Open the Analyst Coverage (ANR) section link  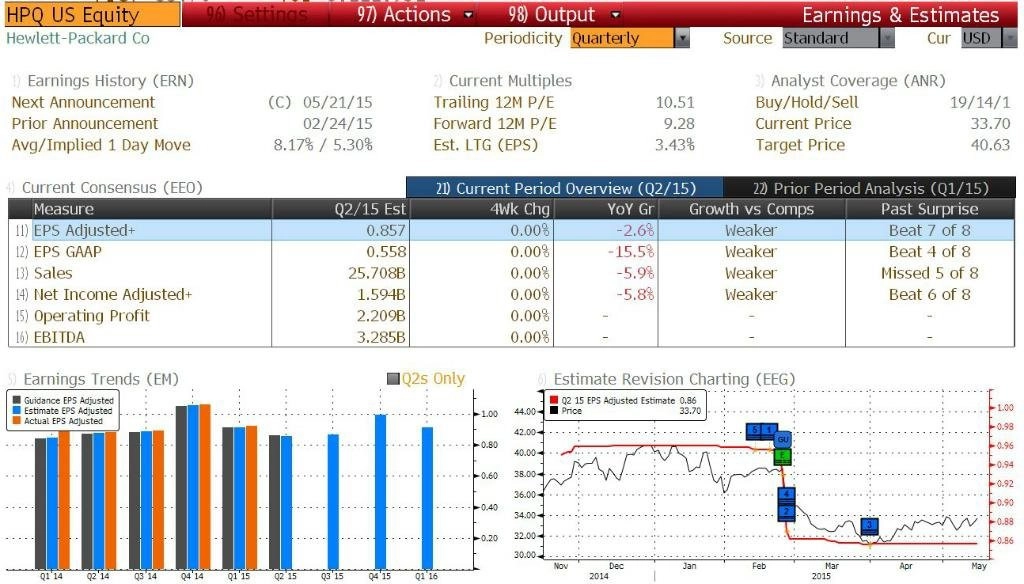[858, 81]
